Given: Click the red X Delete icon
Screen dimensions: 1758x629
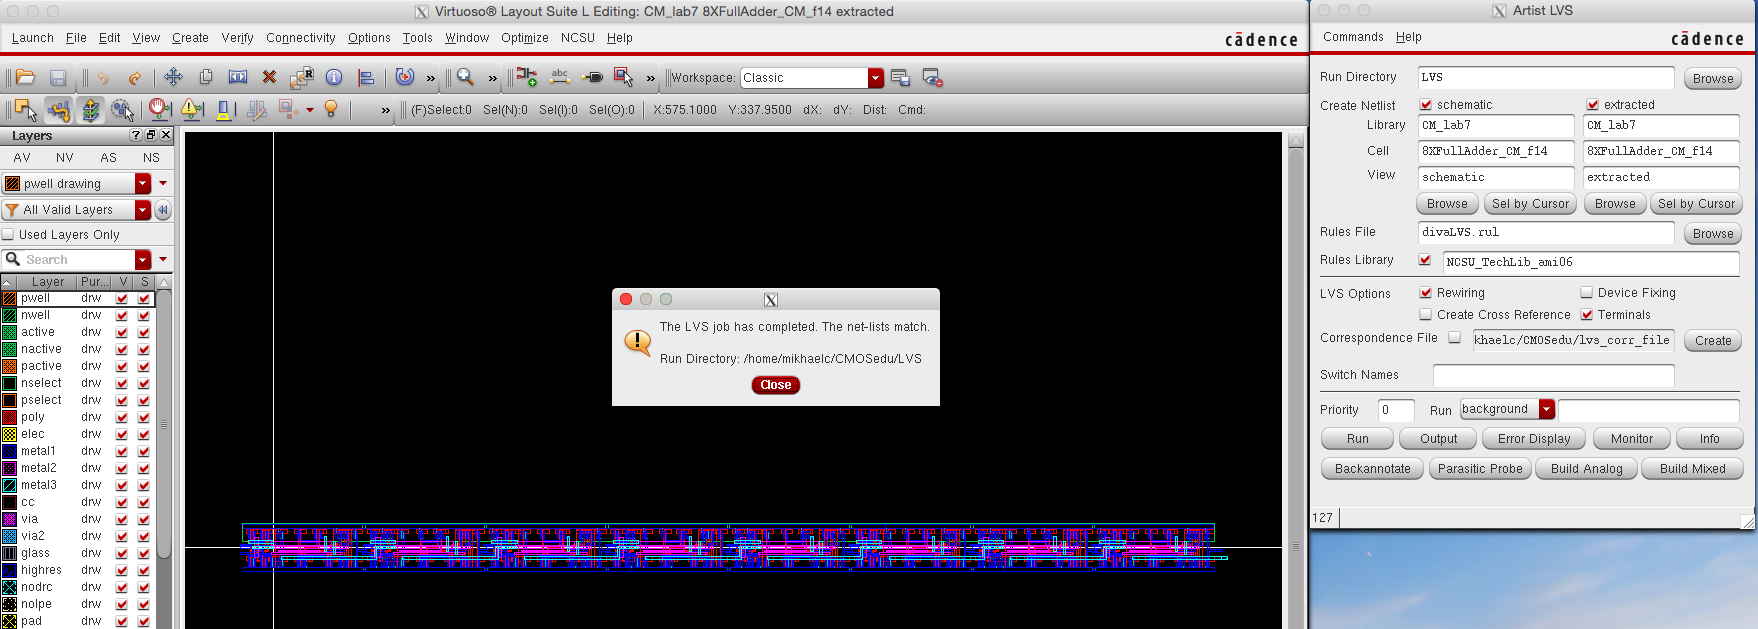Looking at the screenshot, I should click(269, 77).
